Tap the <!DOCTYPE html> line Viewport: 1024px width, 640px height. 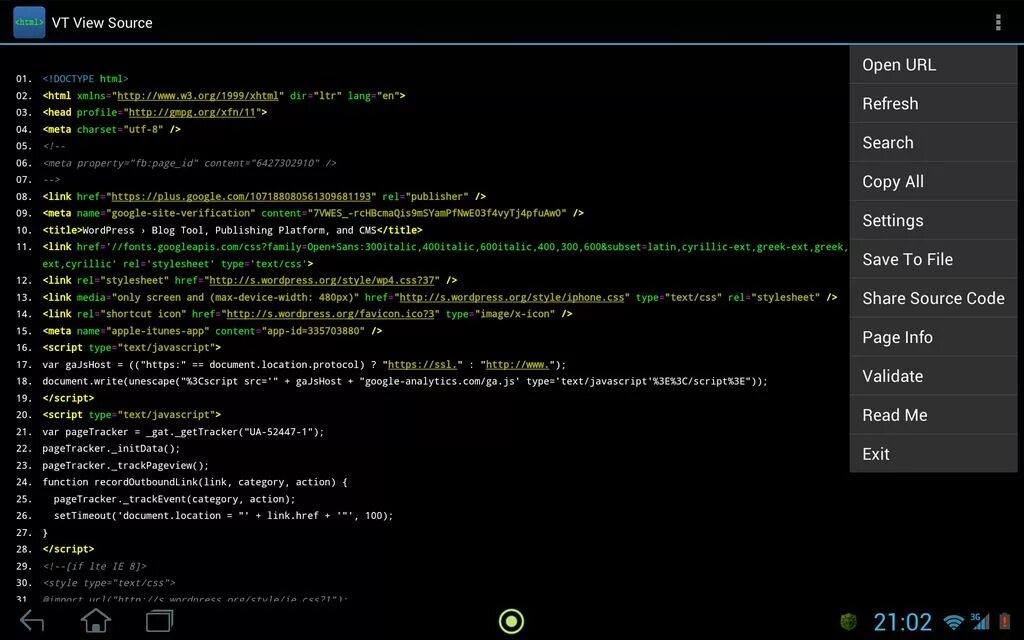[86, 79]
